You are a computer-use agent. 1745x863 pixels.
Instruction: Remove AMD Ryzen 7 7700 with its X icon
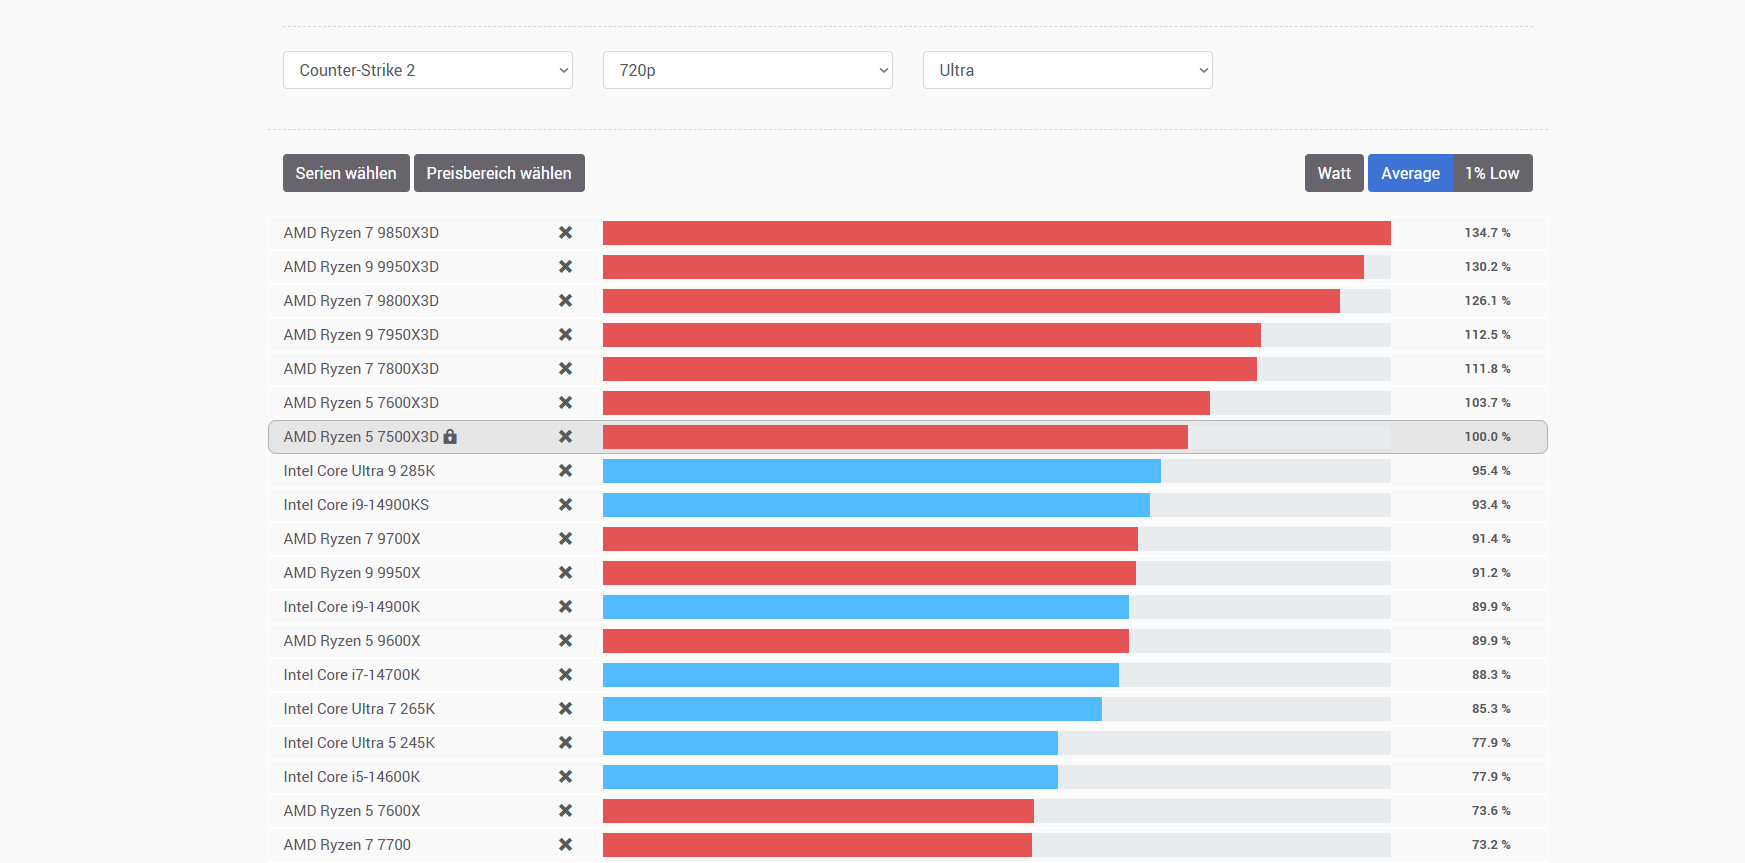pos(565,845)
